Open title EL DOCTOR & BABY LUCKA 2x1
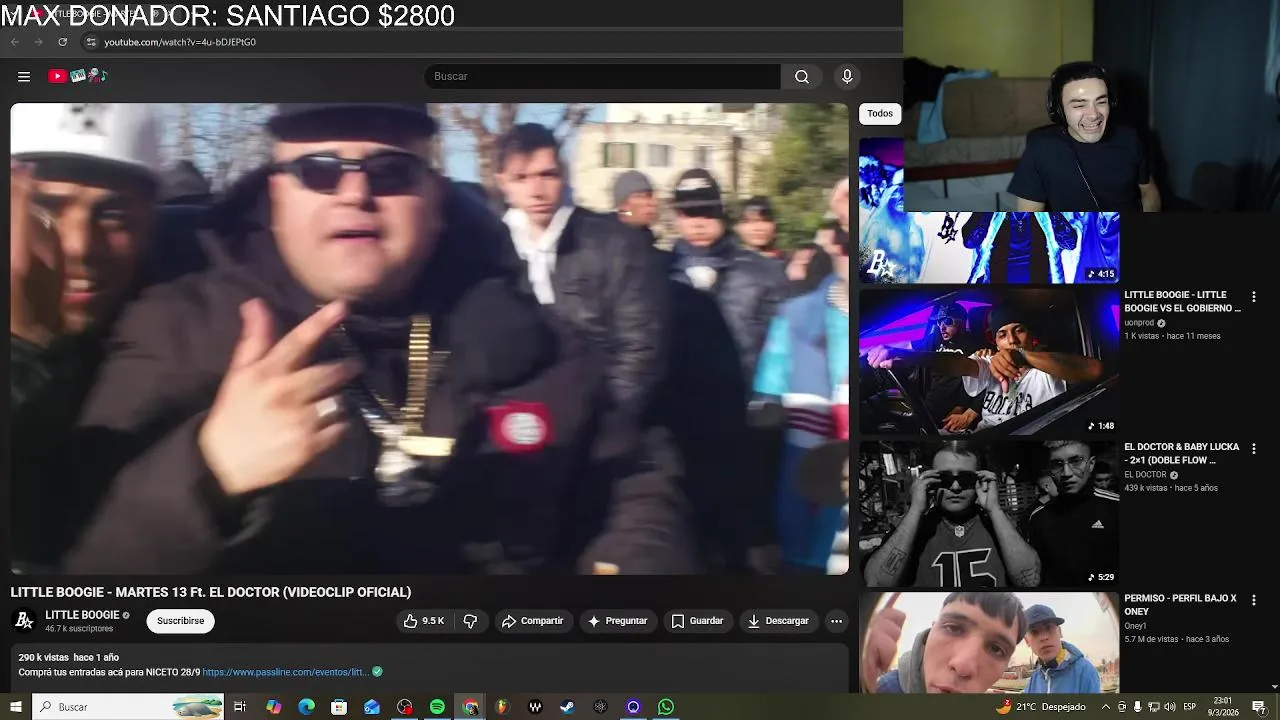 (x=1181, y=453)
